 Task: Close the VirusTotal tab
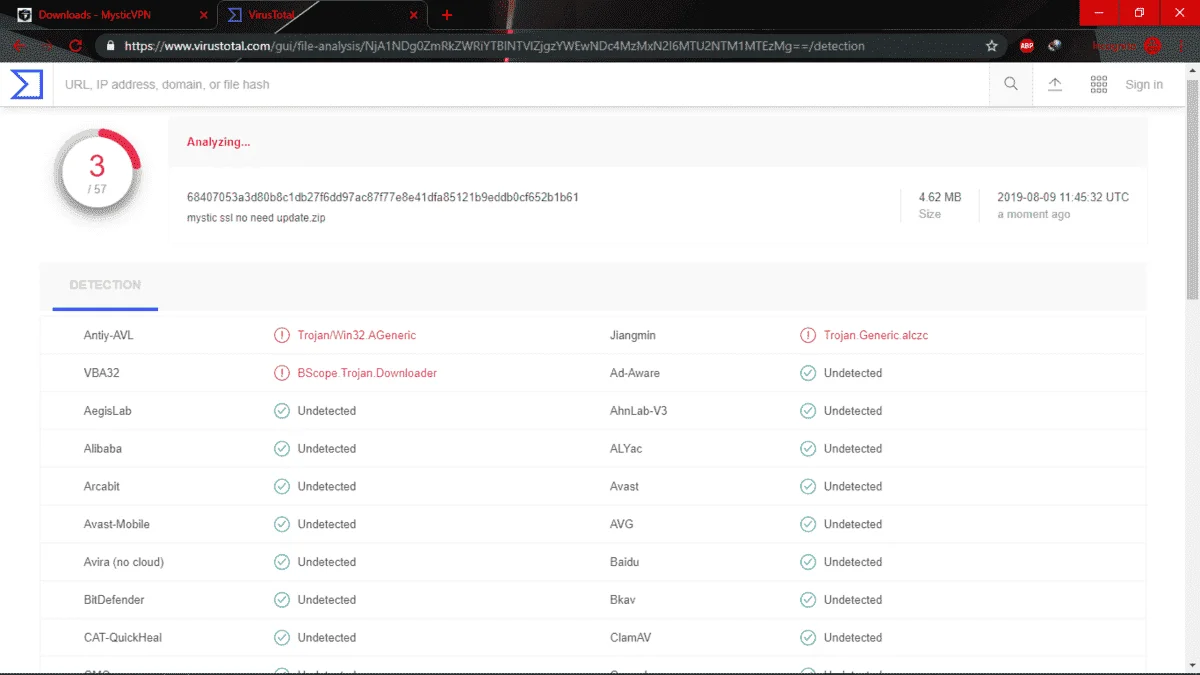click(x=414, y=15)
